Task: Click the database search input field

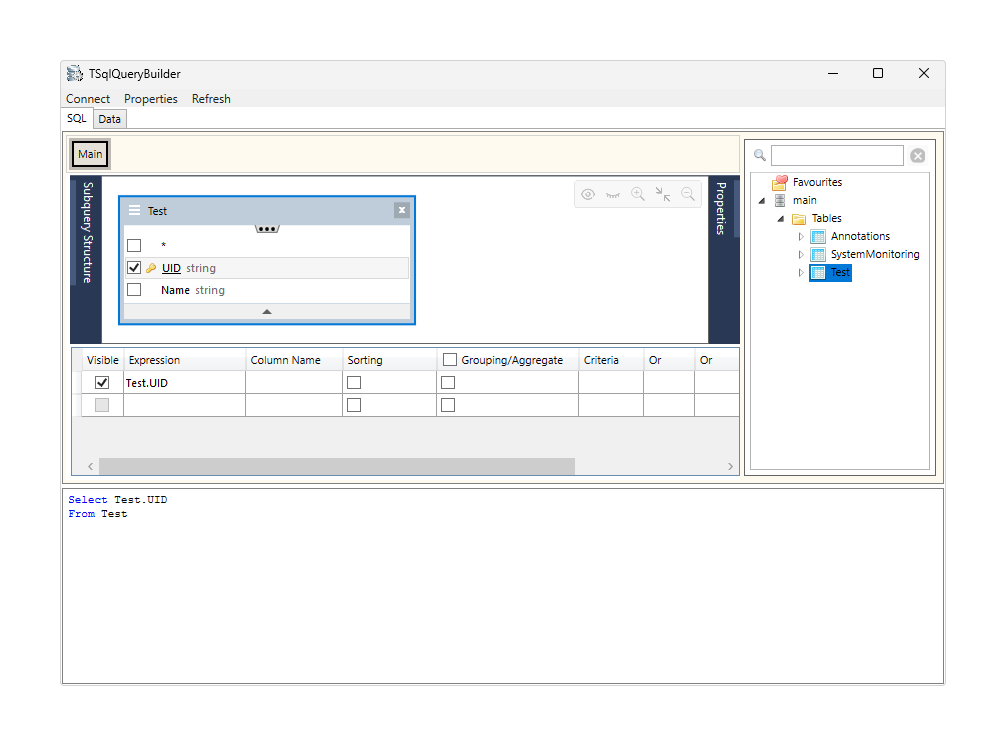Action: pos(836,156)
